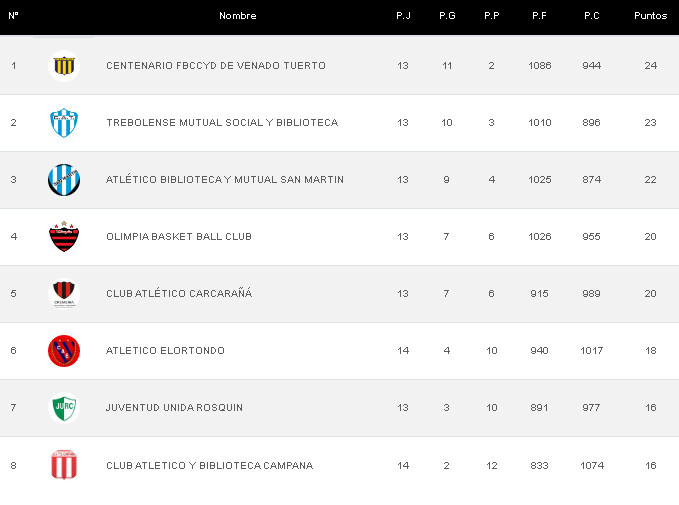Select Atlético Biblioteca y Mutual San Martin

pyautogui.click(x=225, y=180)
